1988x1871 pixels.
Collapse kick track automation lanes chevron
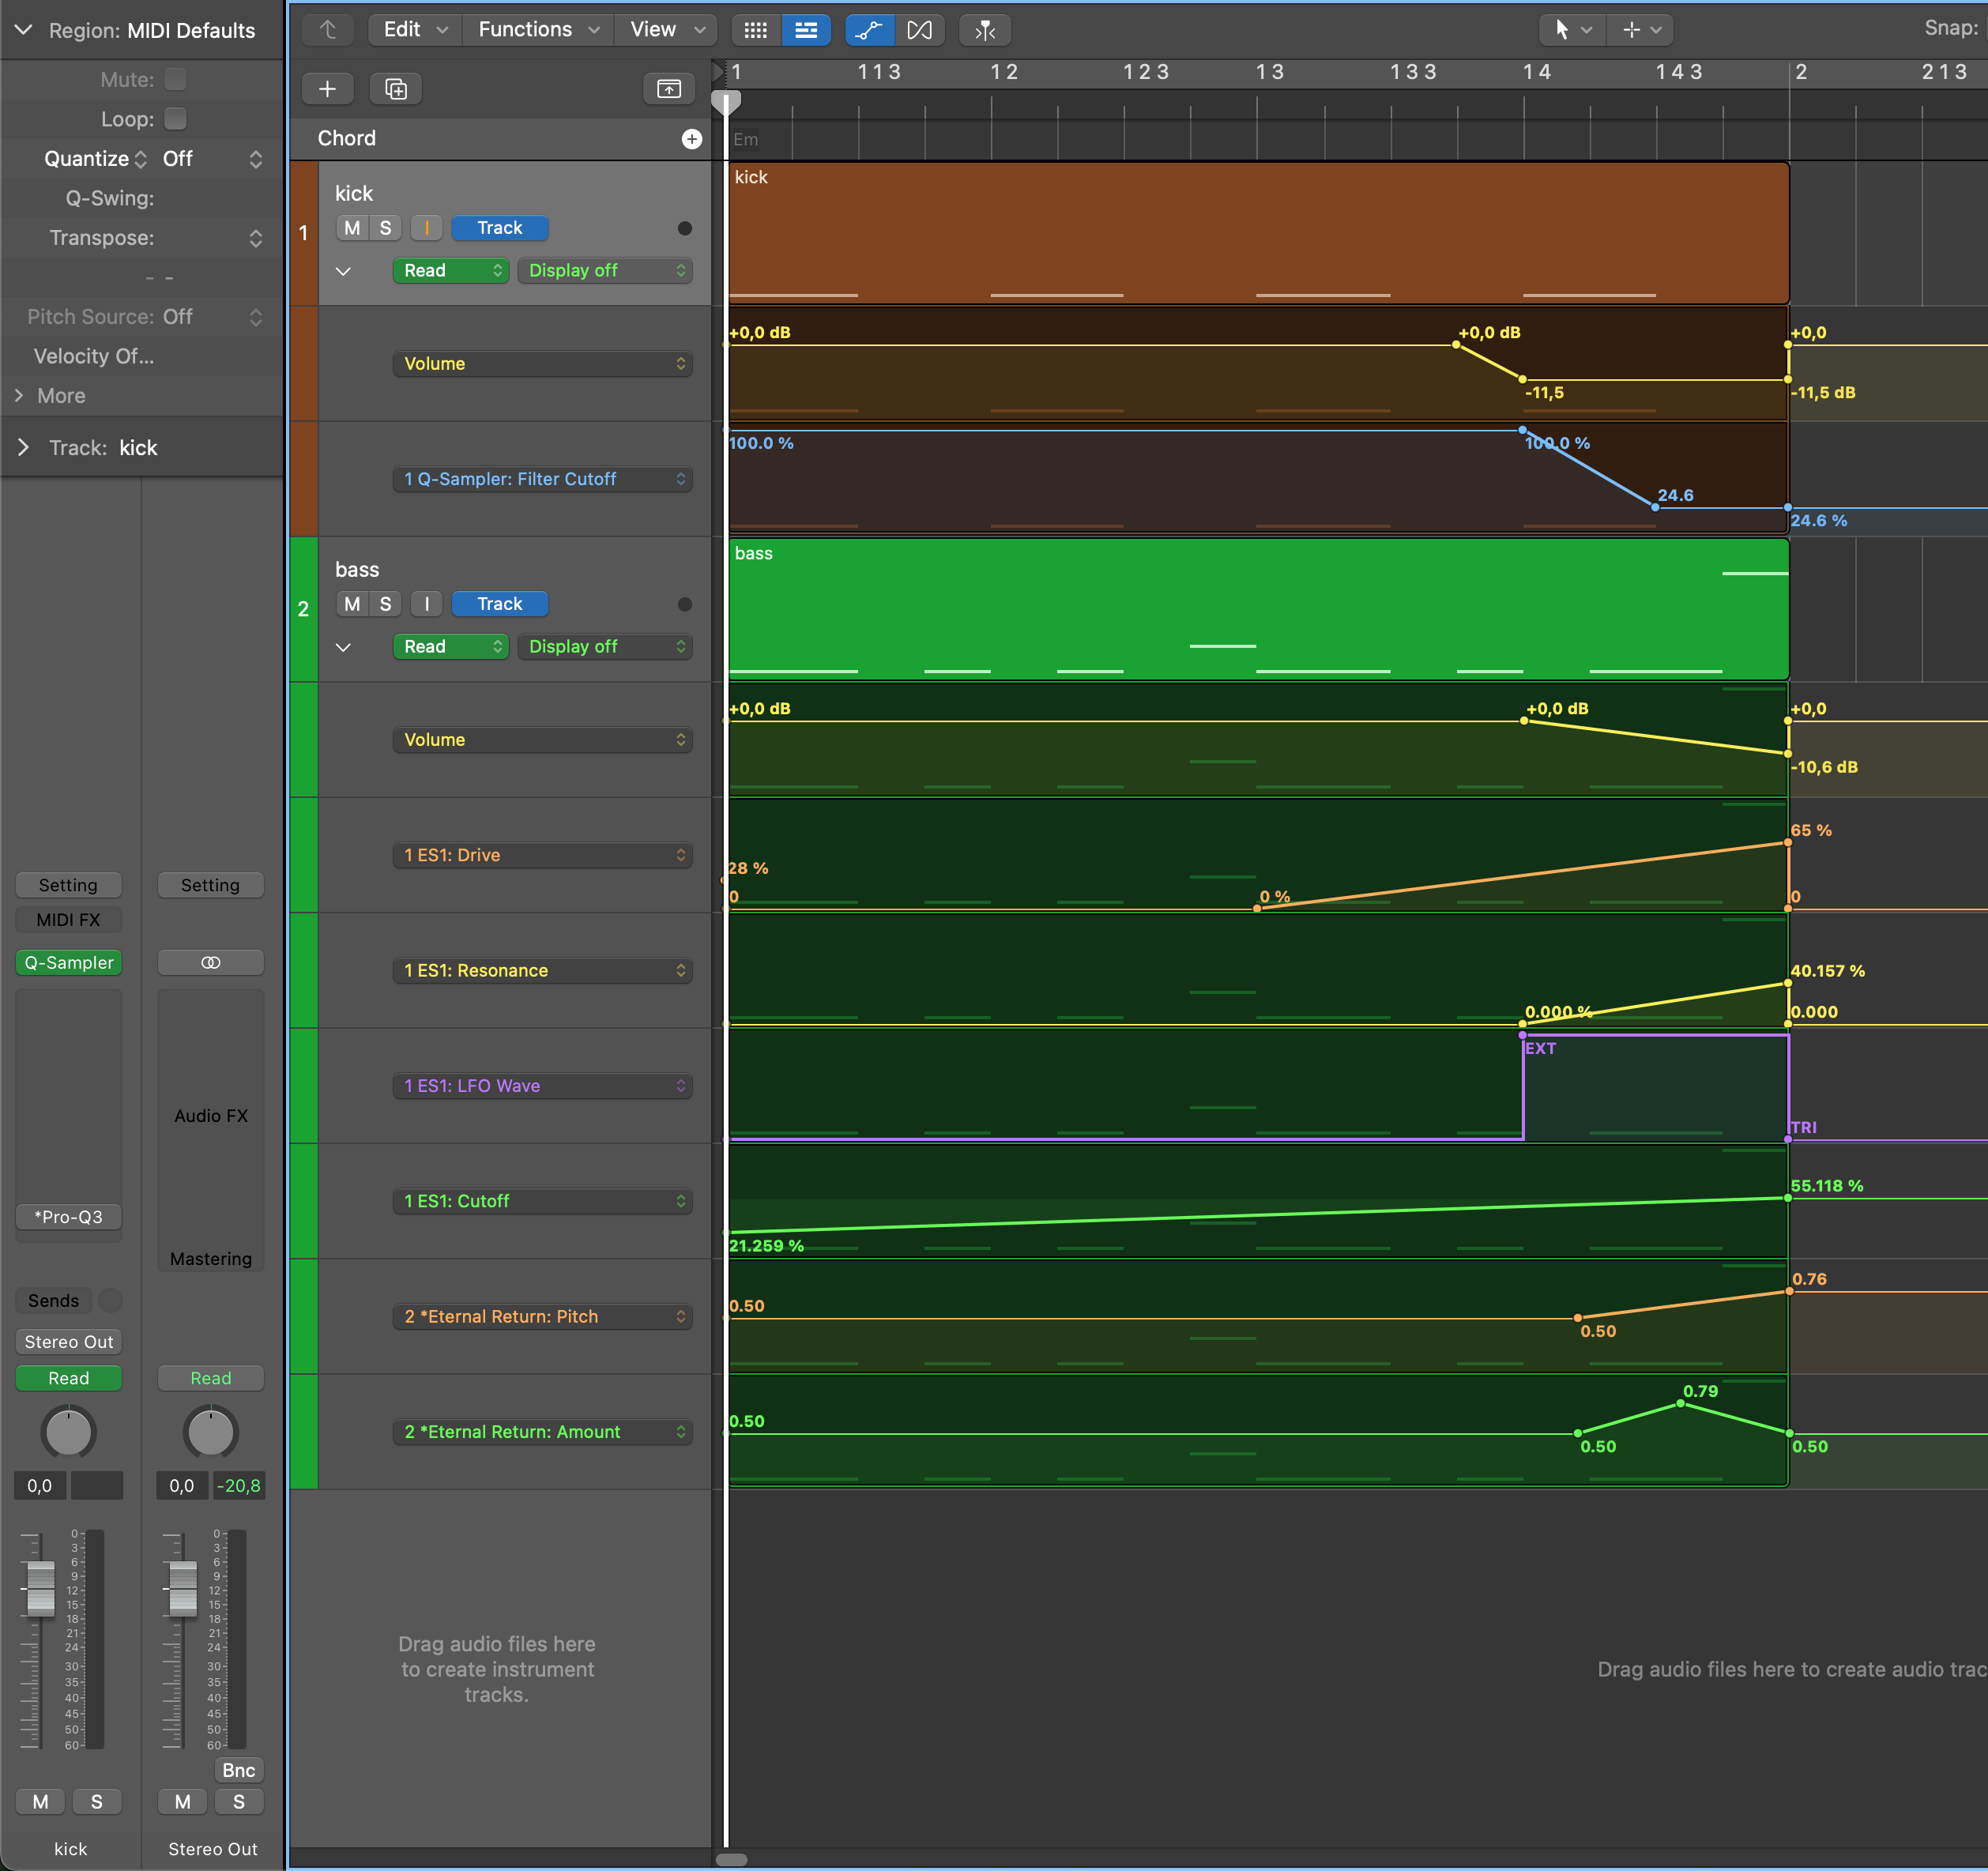point(343,271)
